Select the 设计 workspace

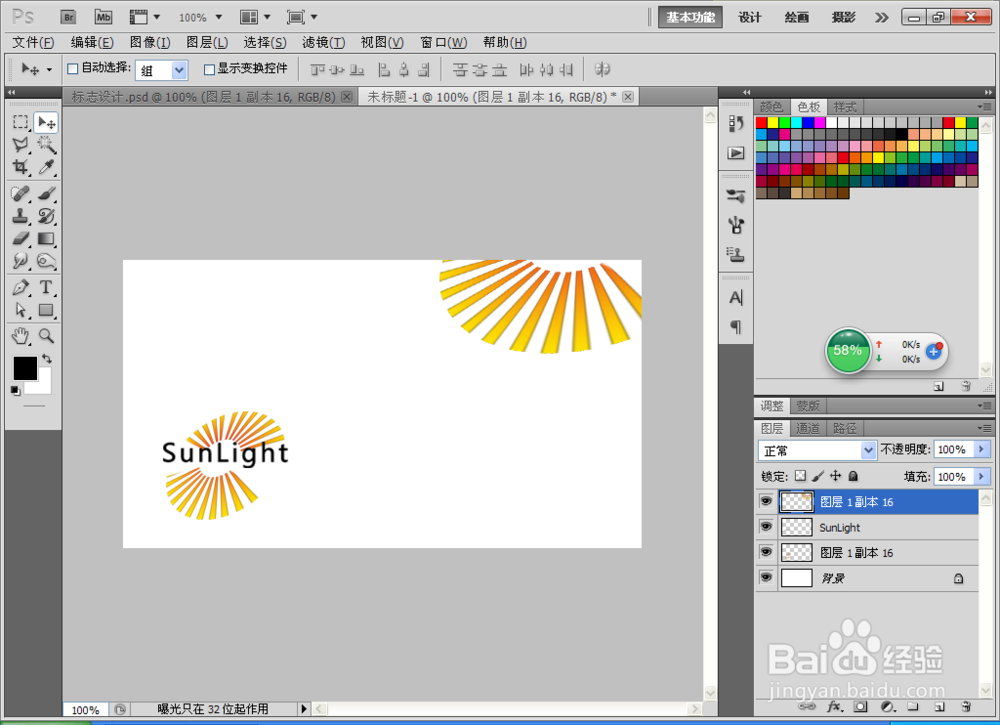click(x=749, y=17)
